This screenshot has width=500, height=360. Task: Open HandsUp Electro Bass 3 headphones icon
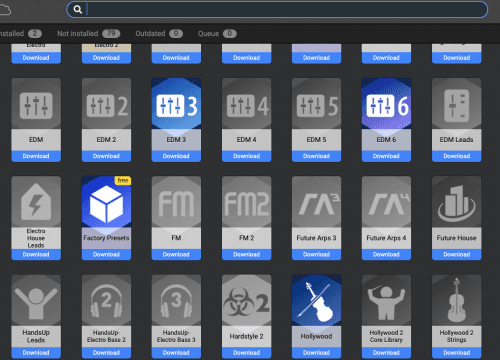(176, 301)
